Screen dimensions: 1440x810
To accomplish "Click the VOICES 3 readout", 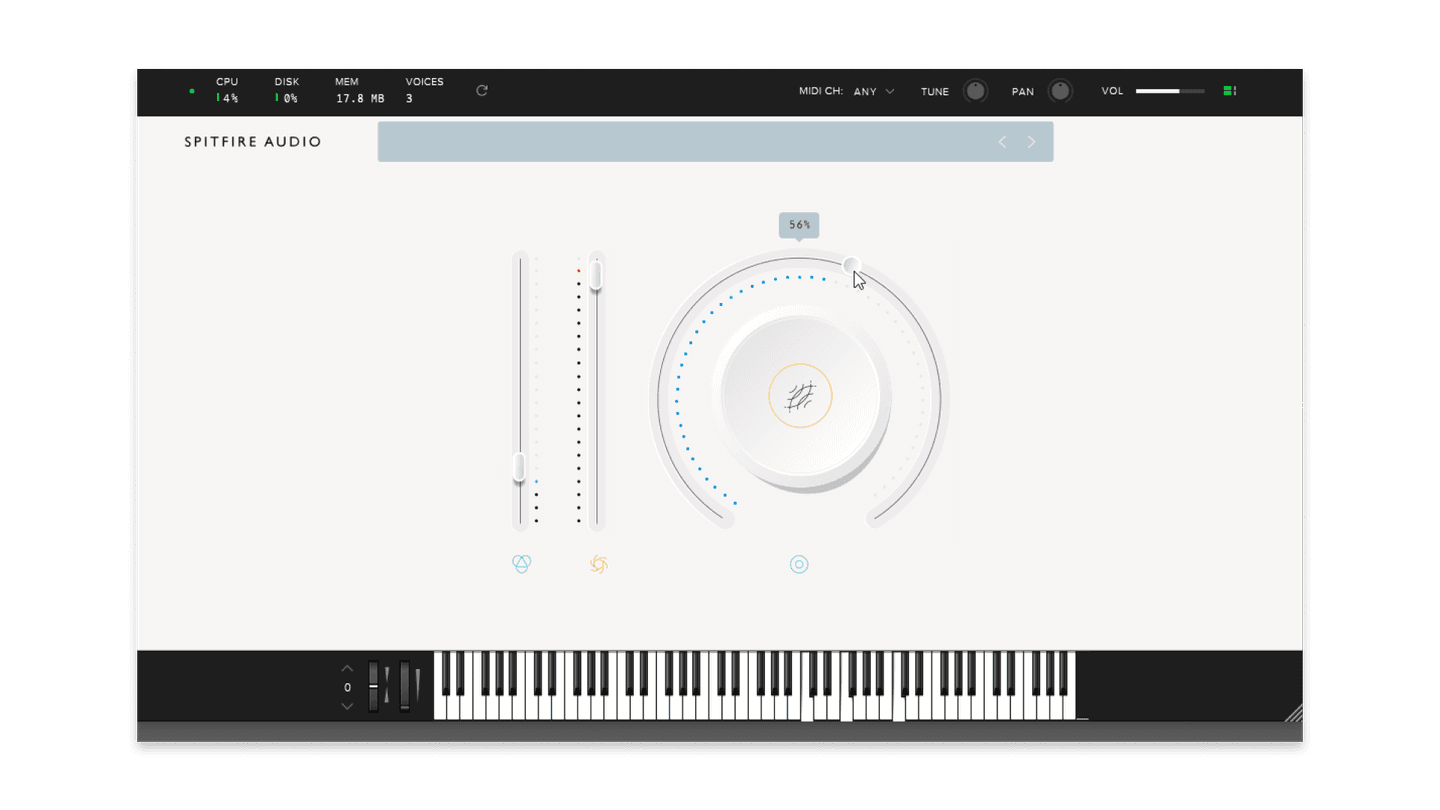I will [424, 90].
